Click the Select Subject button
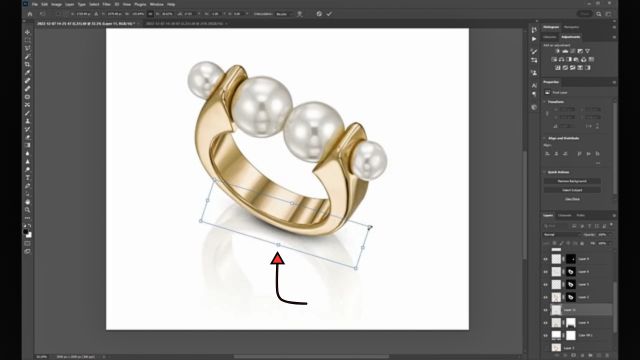The width and height of the screenshot is (640, 360). click(x=572, y=190)
